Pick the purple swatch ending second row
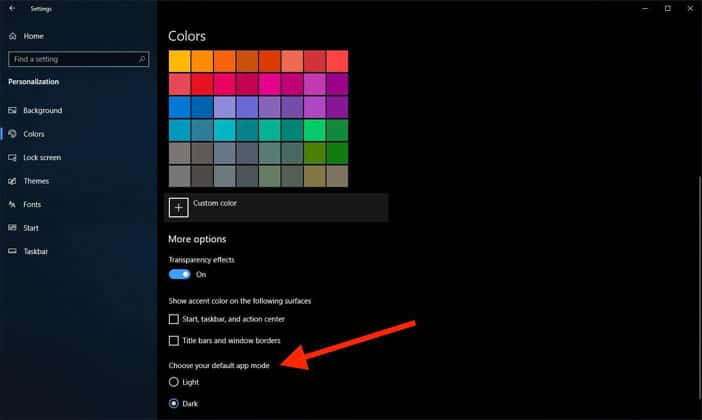The height and width of the screenshot is (420, 702). coord(337,84)
